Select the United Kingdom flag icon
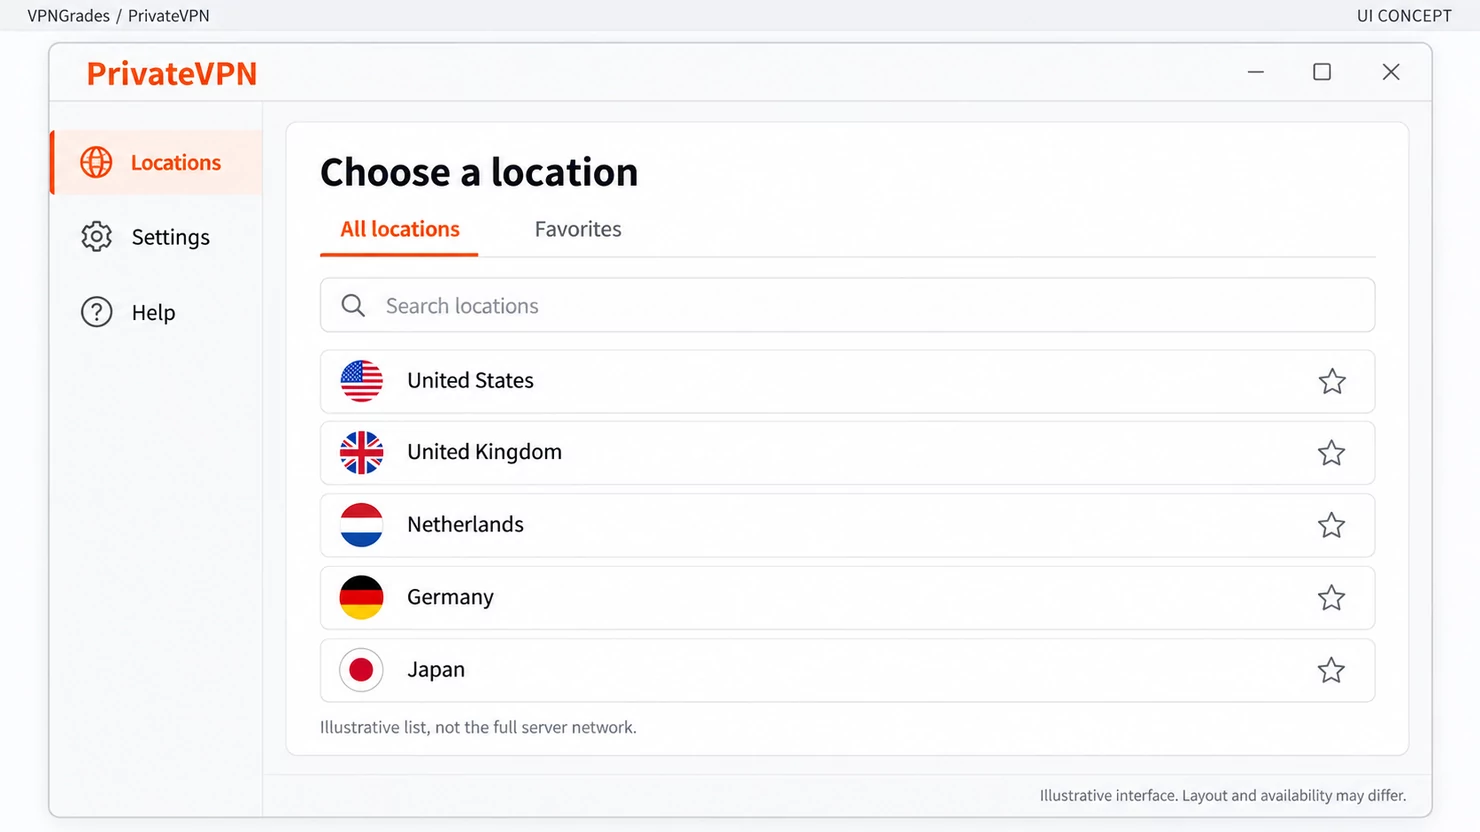Viewport: 1480px width, 832px height. [361, 453]
